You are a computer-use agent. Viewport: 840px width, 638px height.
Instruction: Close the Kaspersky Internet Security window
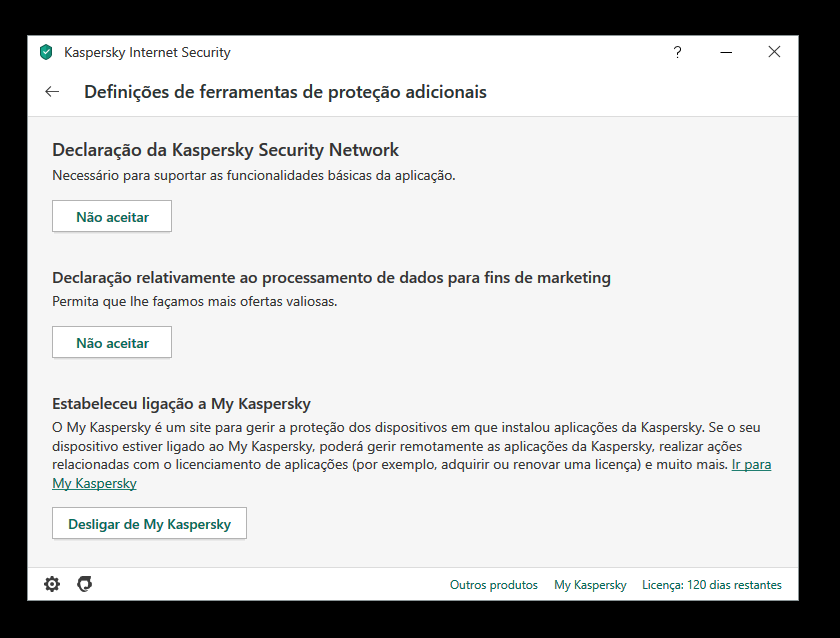(774, 52)
